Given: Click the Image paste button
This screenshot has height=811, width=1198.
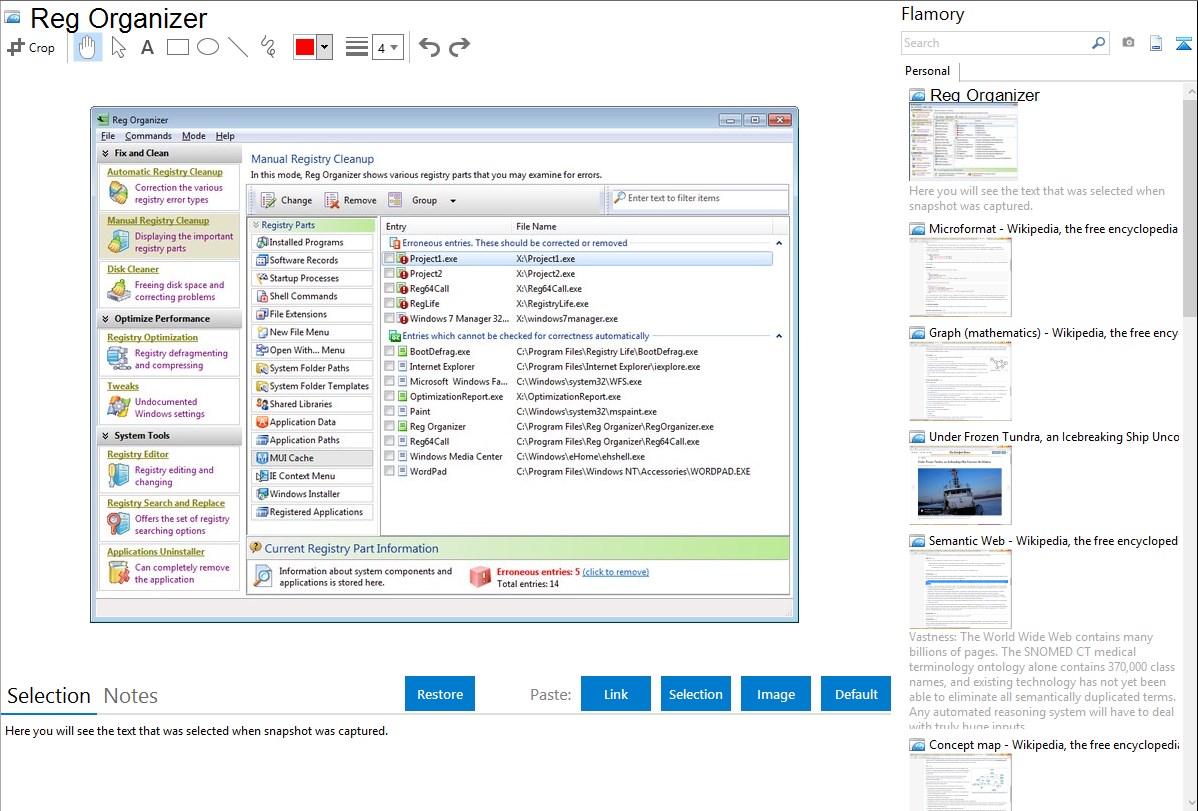Looking at the screenshot, I should pos(776,694).
